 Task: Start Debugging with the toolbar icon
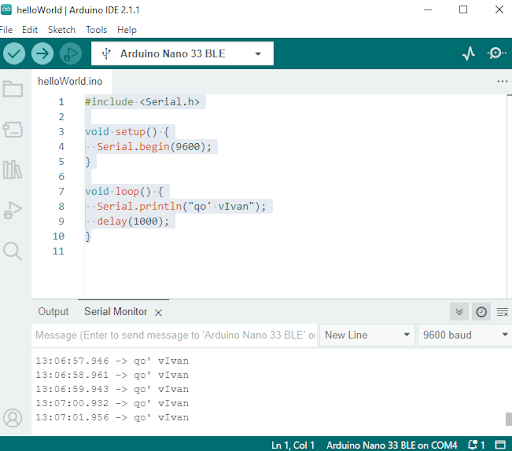click(71, 53)
